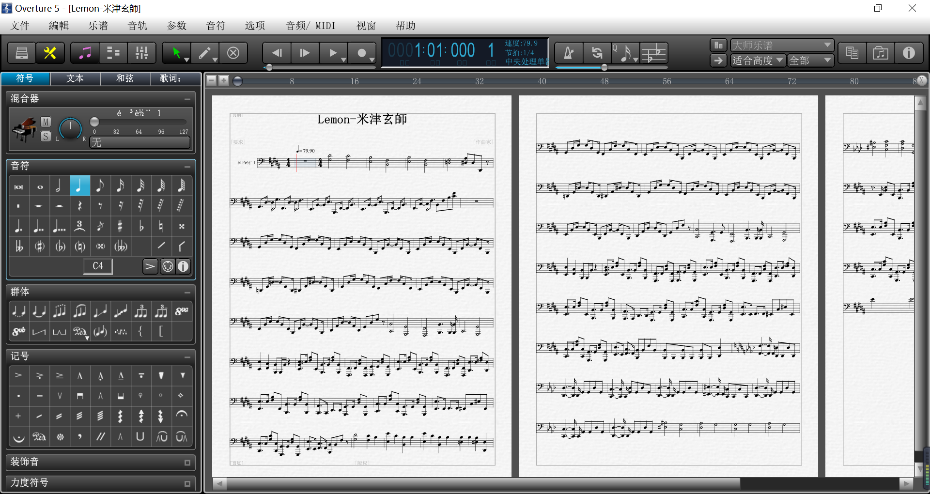Select the quarter rest symbol
The width and height of the screenshot is (930, 494).
coord(79,206)
